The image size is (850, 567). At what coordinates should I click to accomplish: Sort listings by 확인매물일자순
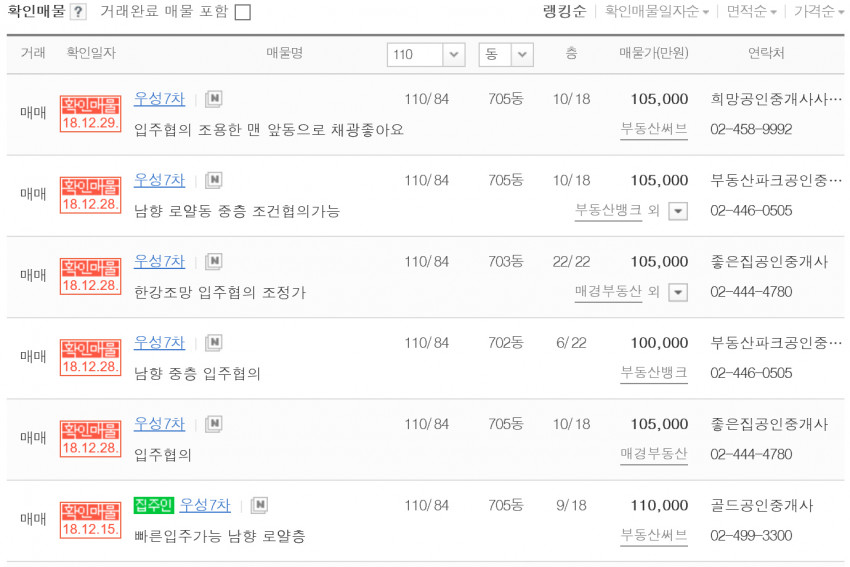[657, 12]
